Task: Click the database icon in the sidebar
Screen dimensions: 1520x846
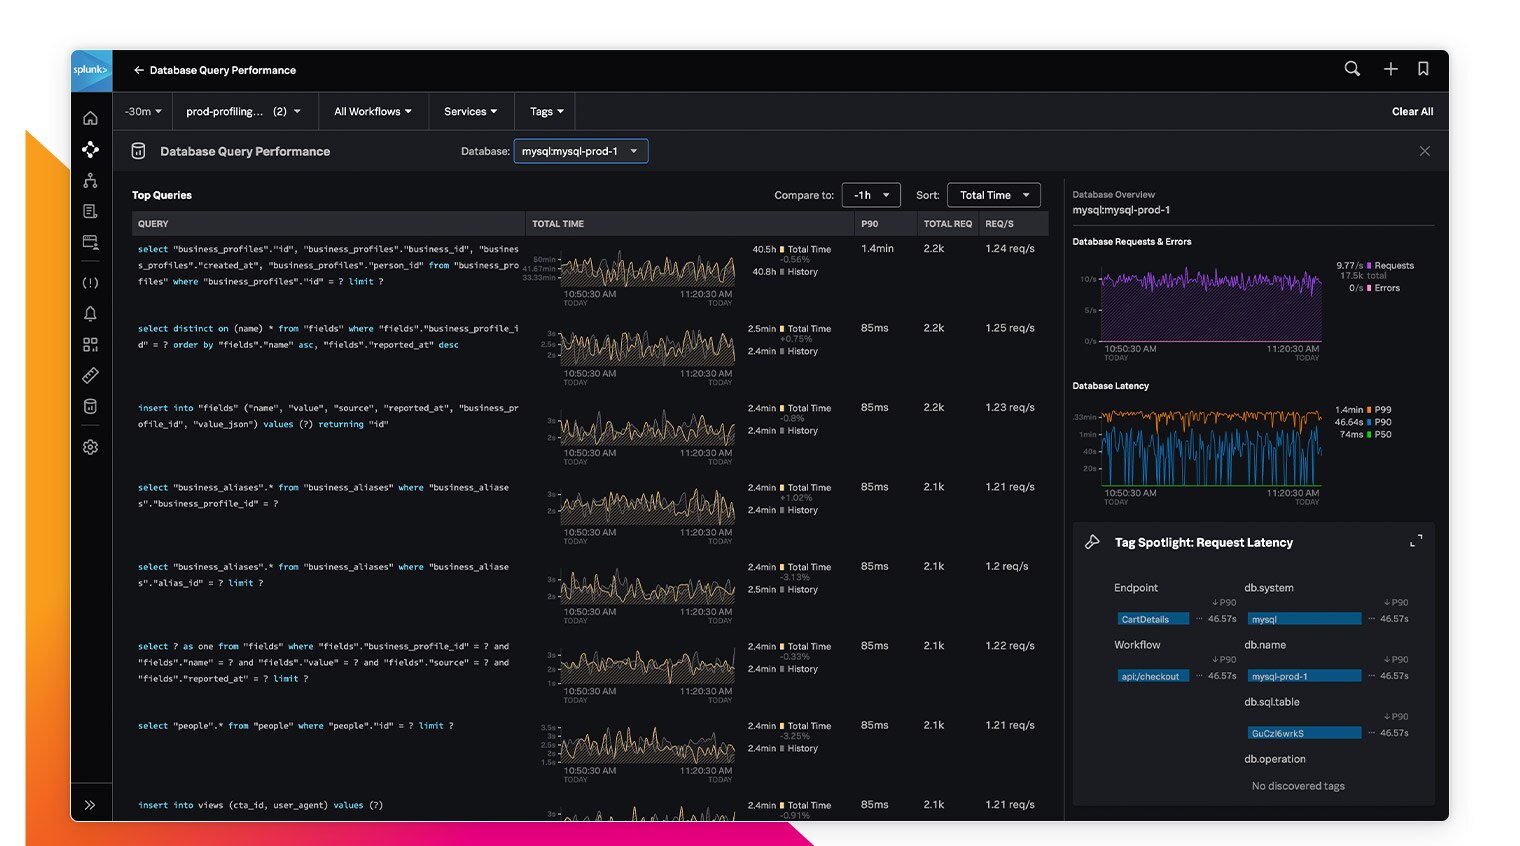Action: (90, 406)
